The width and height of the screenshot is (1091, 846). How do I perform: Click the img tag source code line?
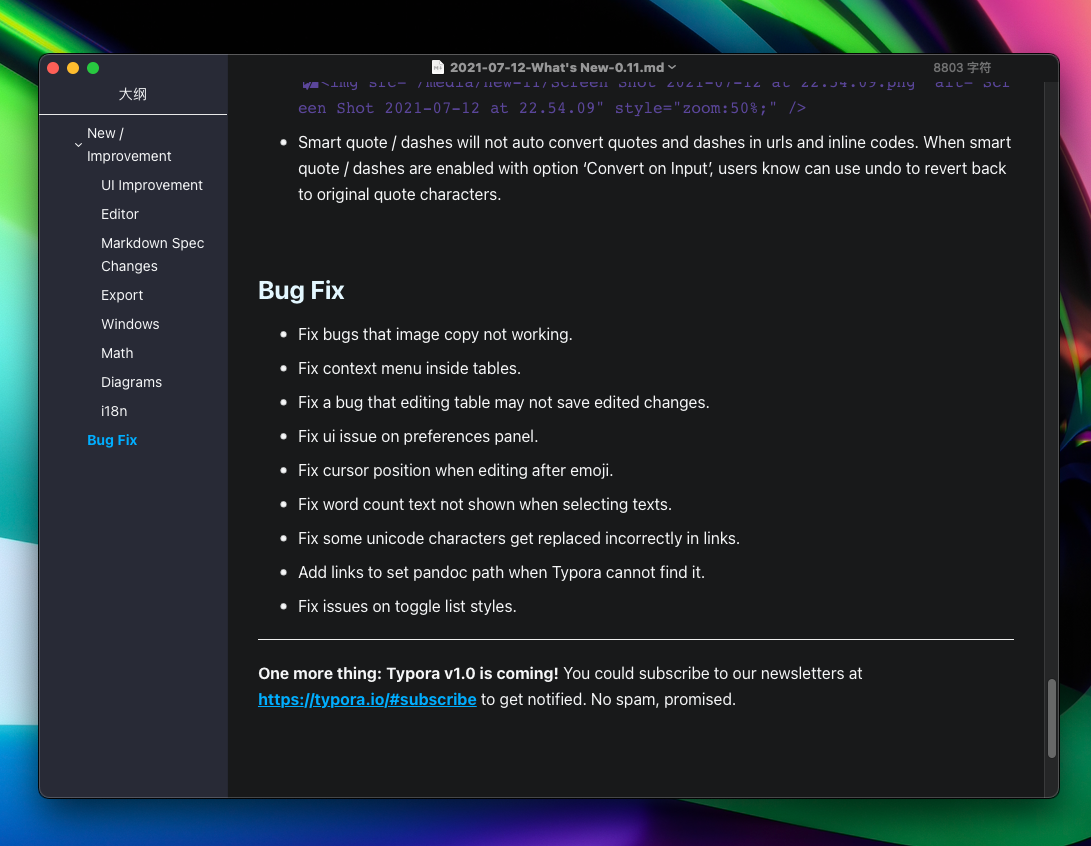tap(654, 95)
